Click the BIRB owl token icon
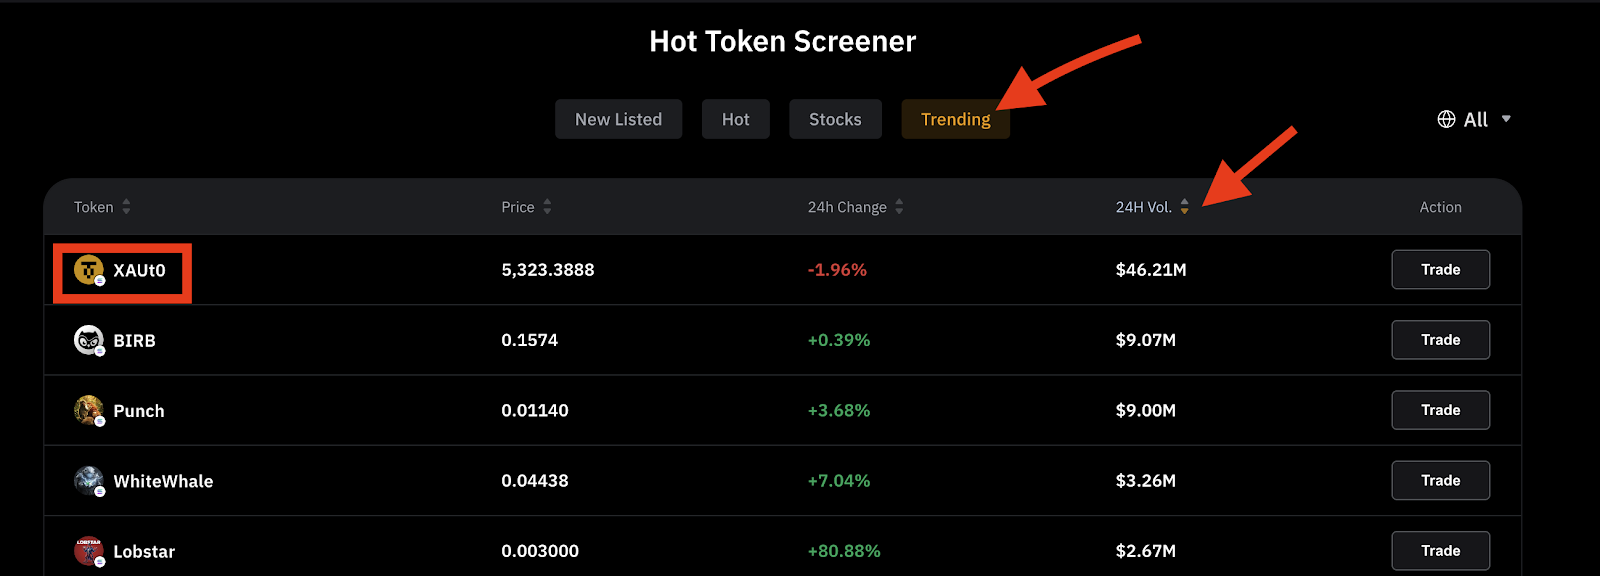Screen dimensions: 1600x576 pyautogui.click(x=89, y=340)
